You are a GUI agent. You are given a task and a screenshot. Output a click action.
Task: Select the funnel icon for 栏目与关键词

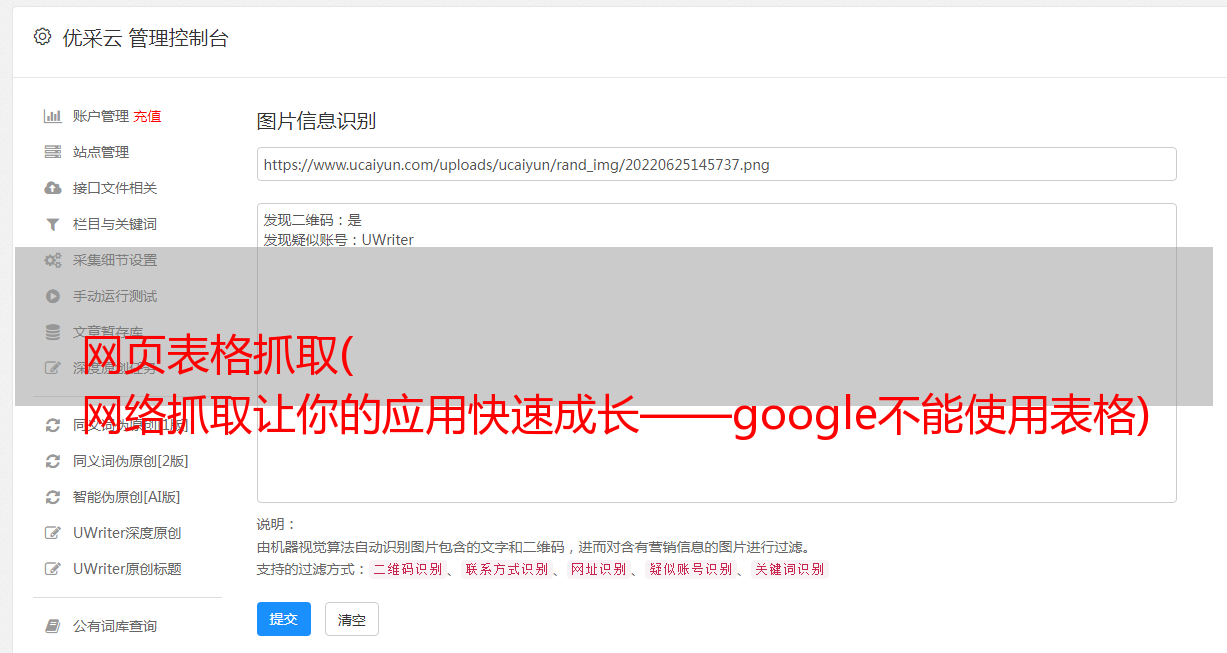pyautogui.click(x=53, y=224)
